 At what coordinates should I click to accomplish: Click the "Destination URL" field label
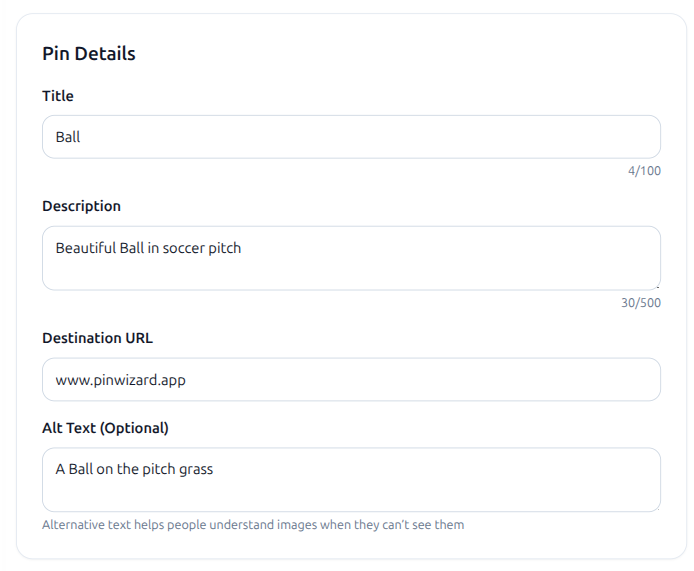point(97,338)
